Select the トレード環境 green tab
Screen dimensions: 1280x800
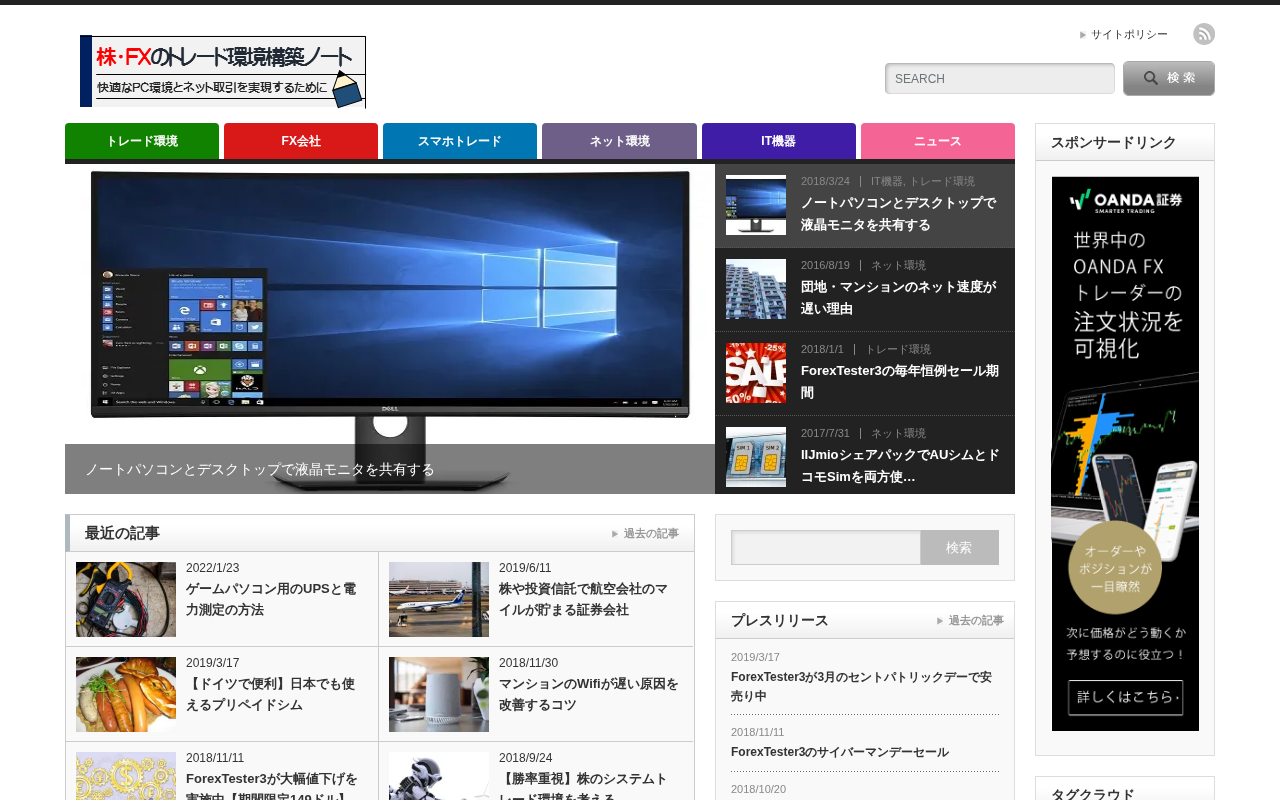142,141
